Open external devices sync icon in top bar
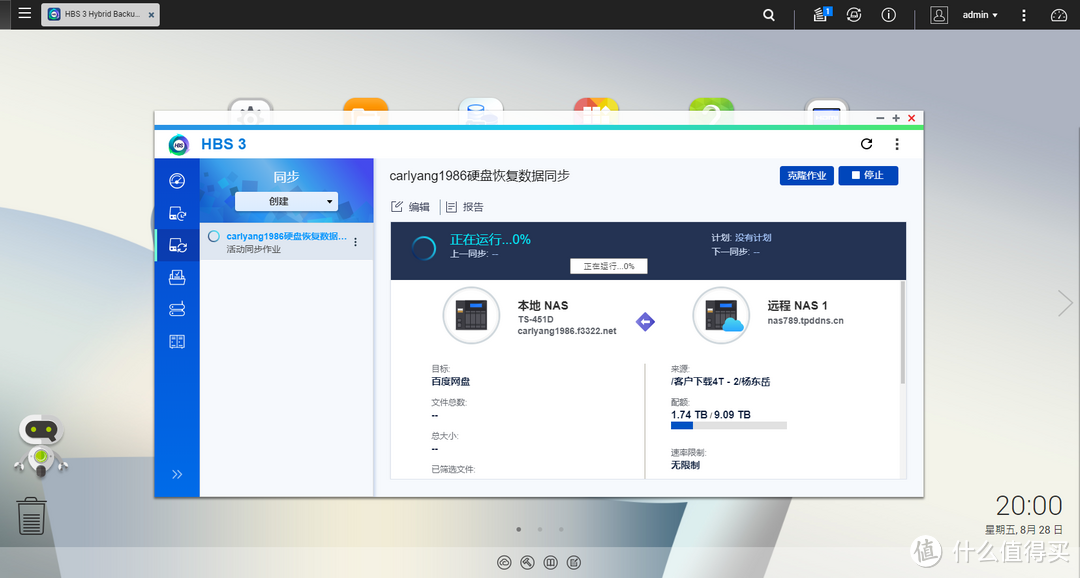 tap(854, 14)
